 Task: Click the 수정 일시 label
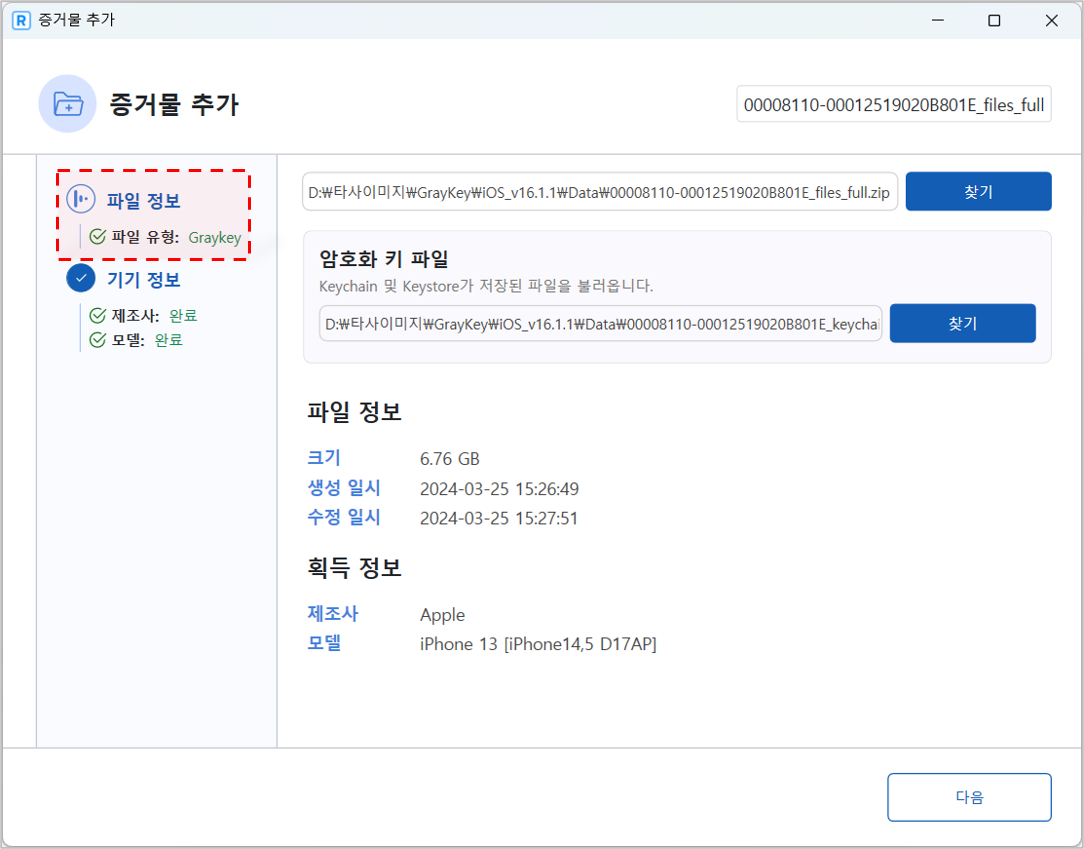coord(344,517)
